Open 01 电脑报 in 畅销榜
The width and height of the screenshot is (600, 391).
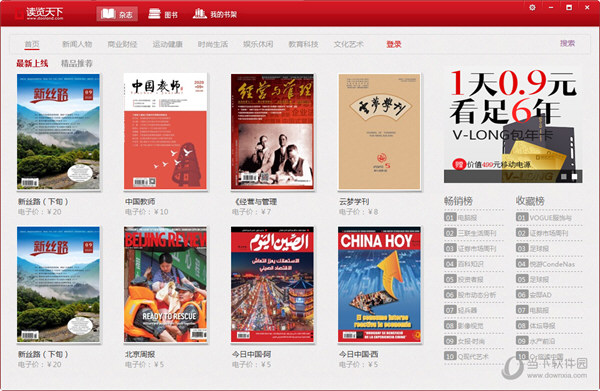[461, 218]
